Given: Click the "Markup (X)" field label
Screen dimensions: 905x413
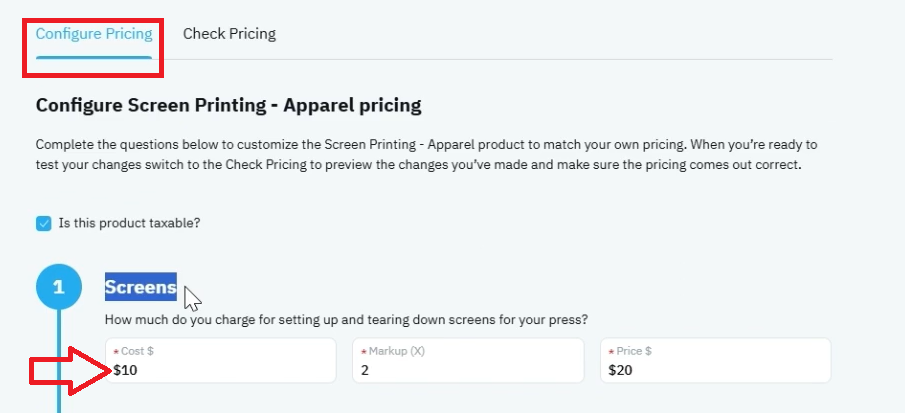Looking at the screenshot, I should pyautogui.click(x=397, y=351).
